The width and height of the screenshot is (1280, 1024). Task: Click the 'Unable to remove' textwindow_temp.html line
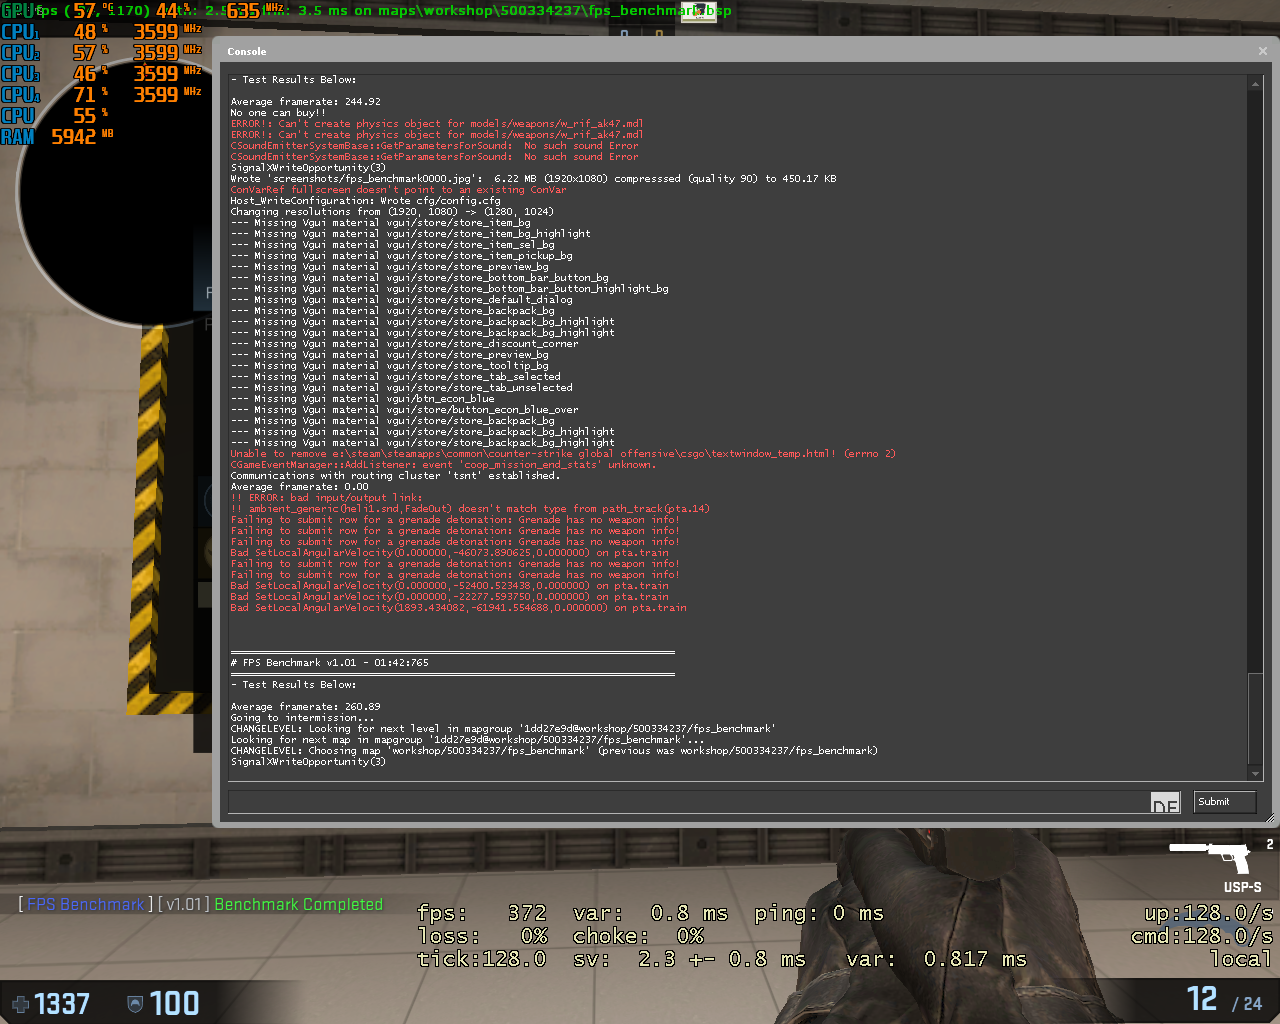pos(563,454)
